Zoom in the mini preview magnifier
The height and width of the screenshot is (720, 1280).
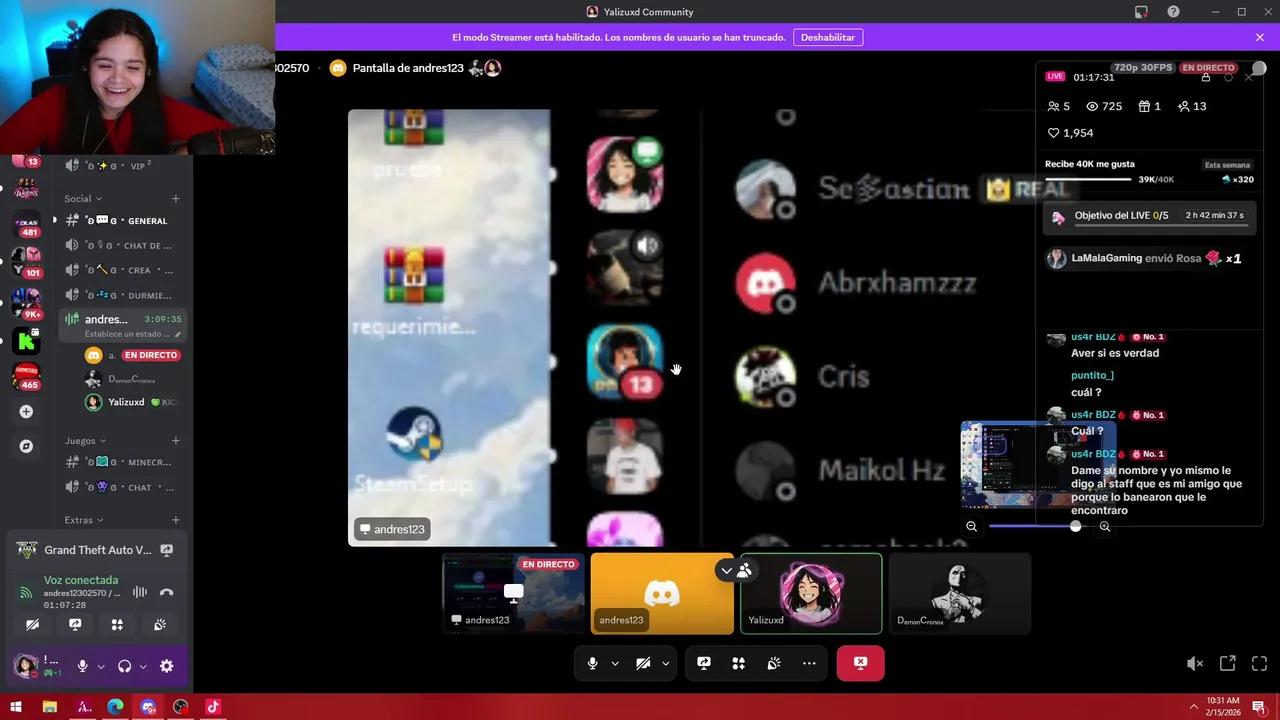coord(1105,527)
